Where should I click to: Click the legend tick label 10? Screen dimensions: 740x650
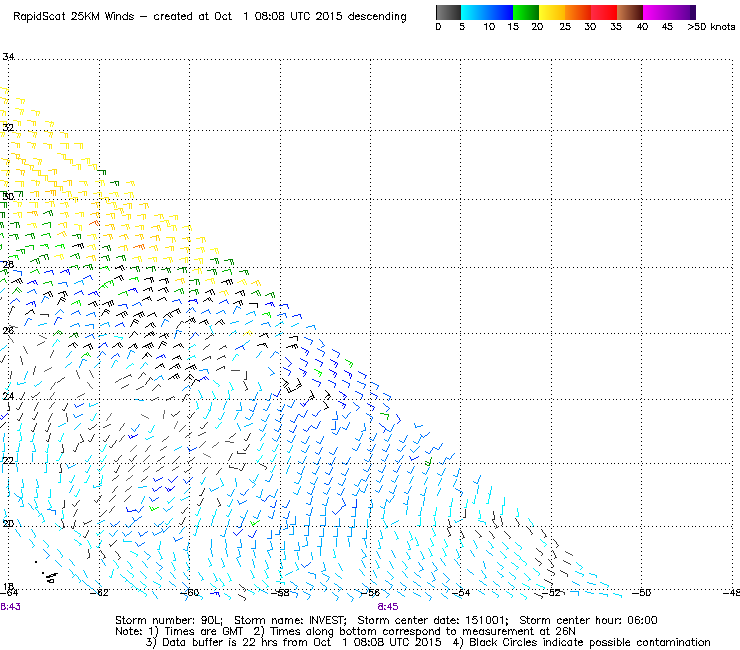(x=489, y=27)
